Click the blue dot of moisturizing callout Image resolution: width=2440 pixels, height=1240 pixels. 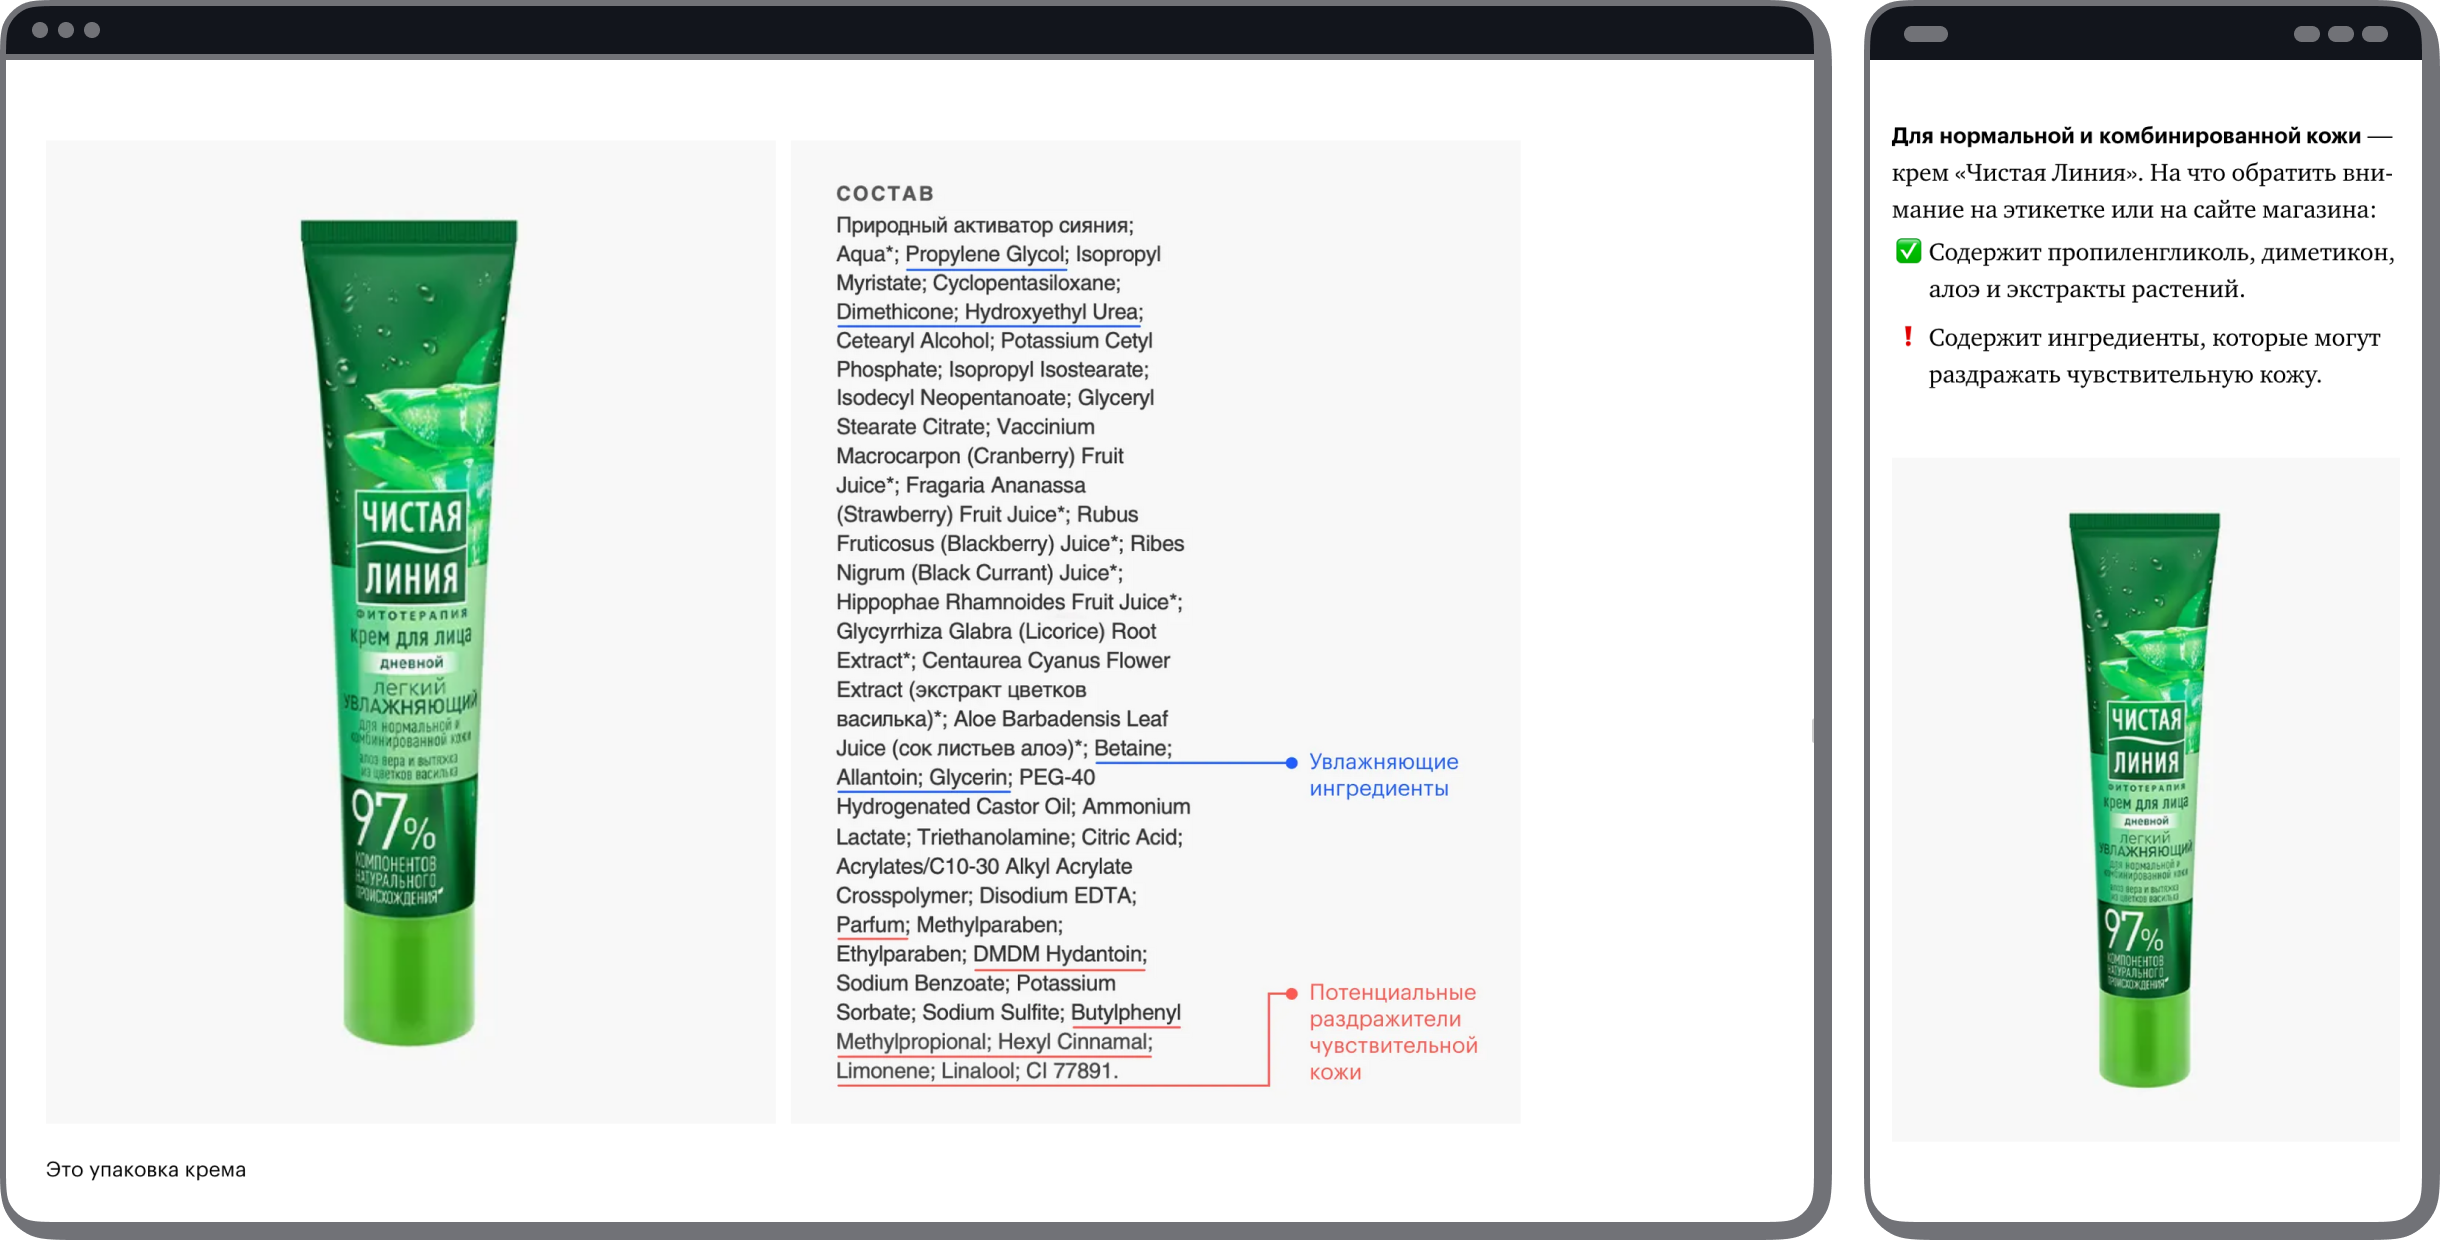pyautogui.click(x=1291, y=763)
